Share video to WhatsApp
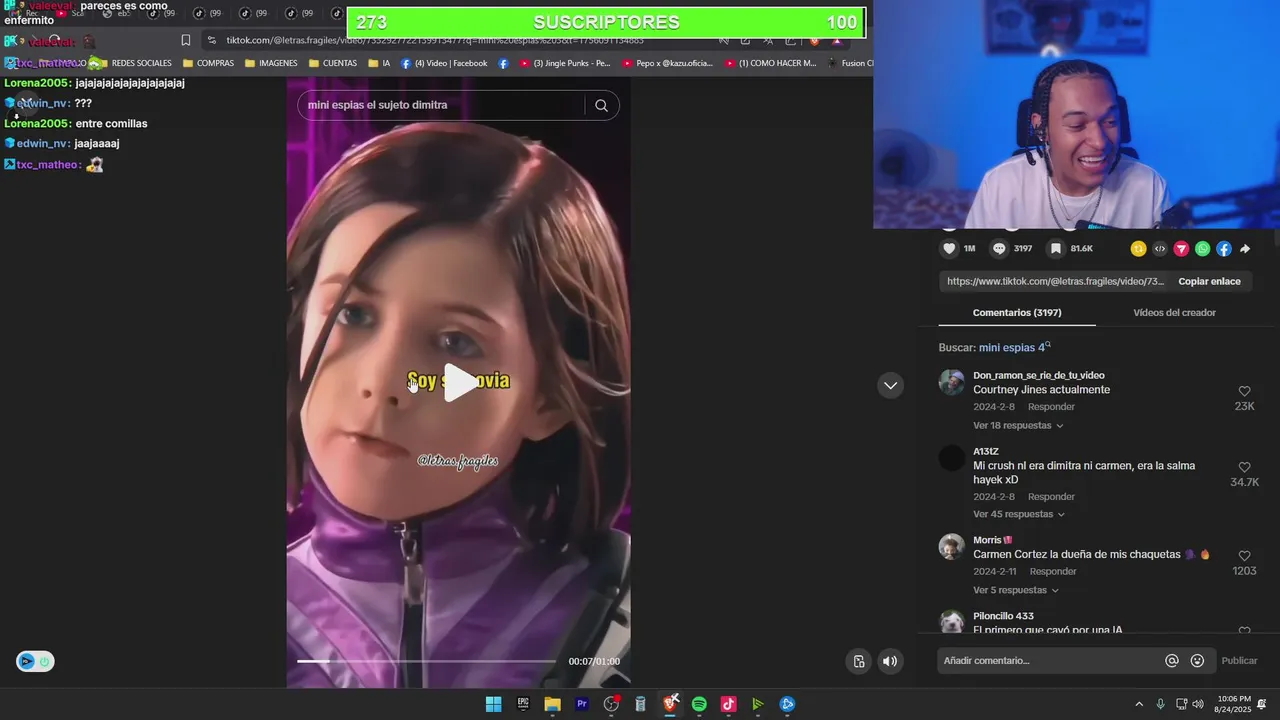 pos(1202,249)
